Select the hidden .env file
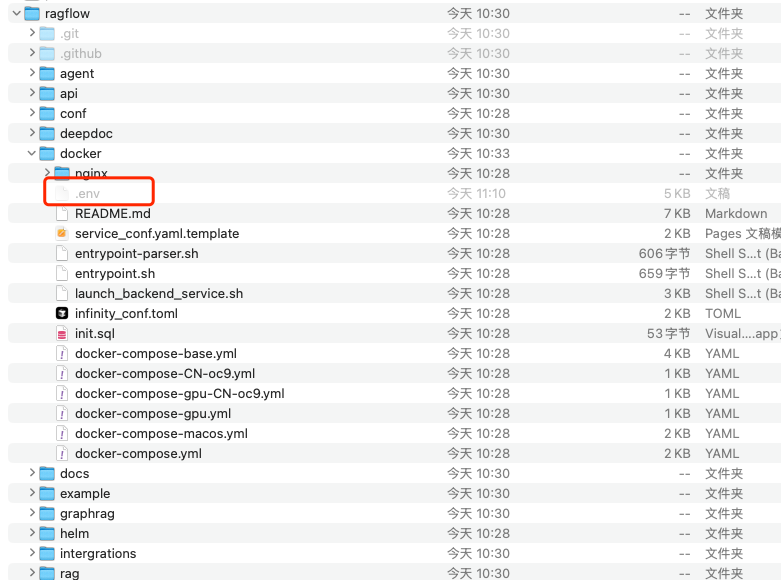This screenshot has height=580, width=781. [x=87, y=193]
